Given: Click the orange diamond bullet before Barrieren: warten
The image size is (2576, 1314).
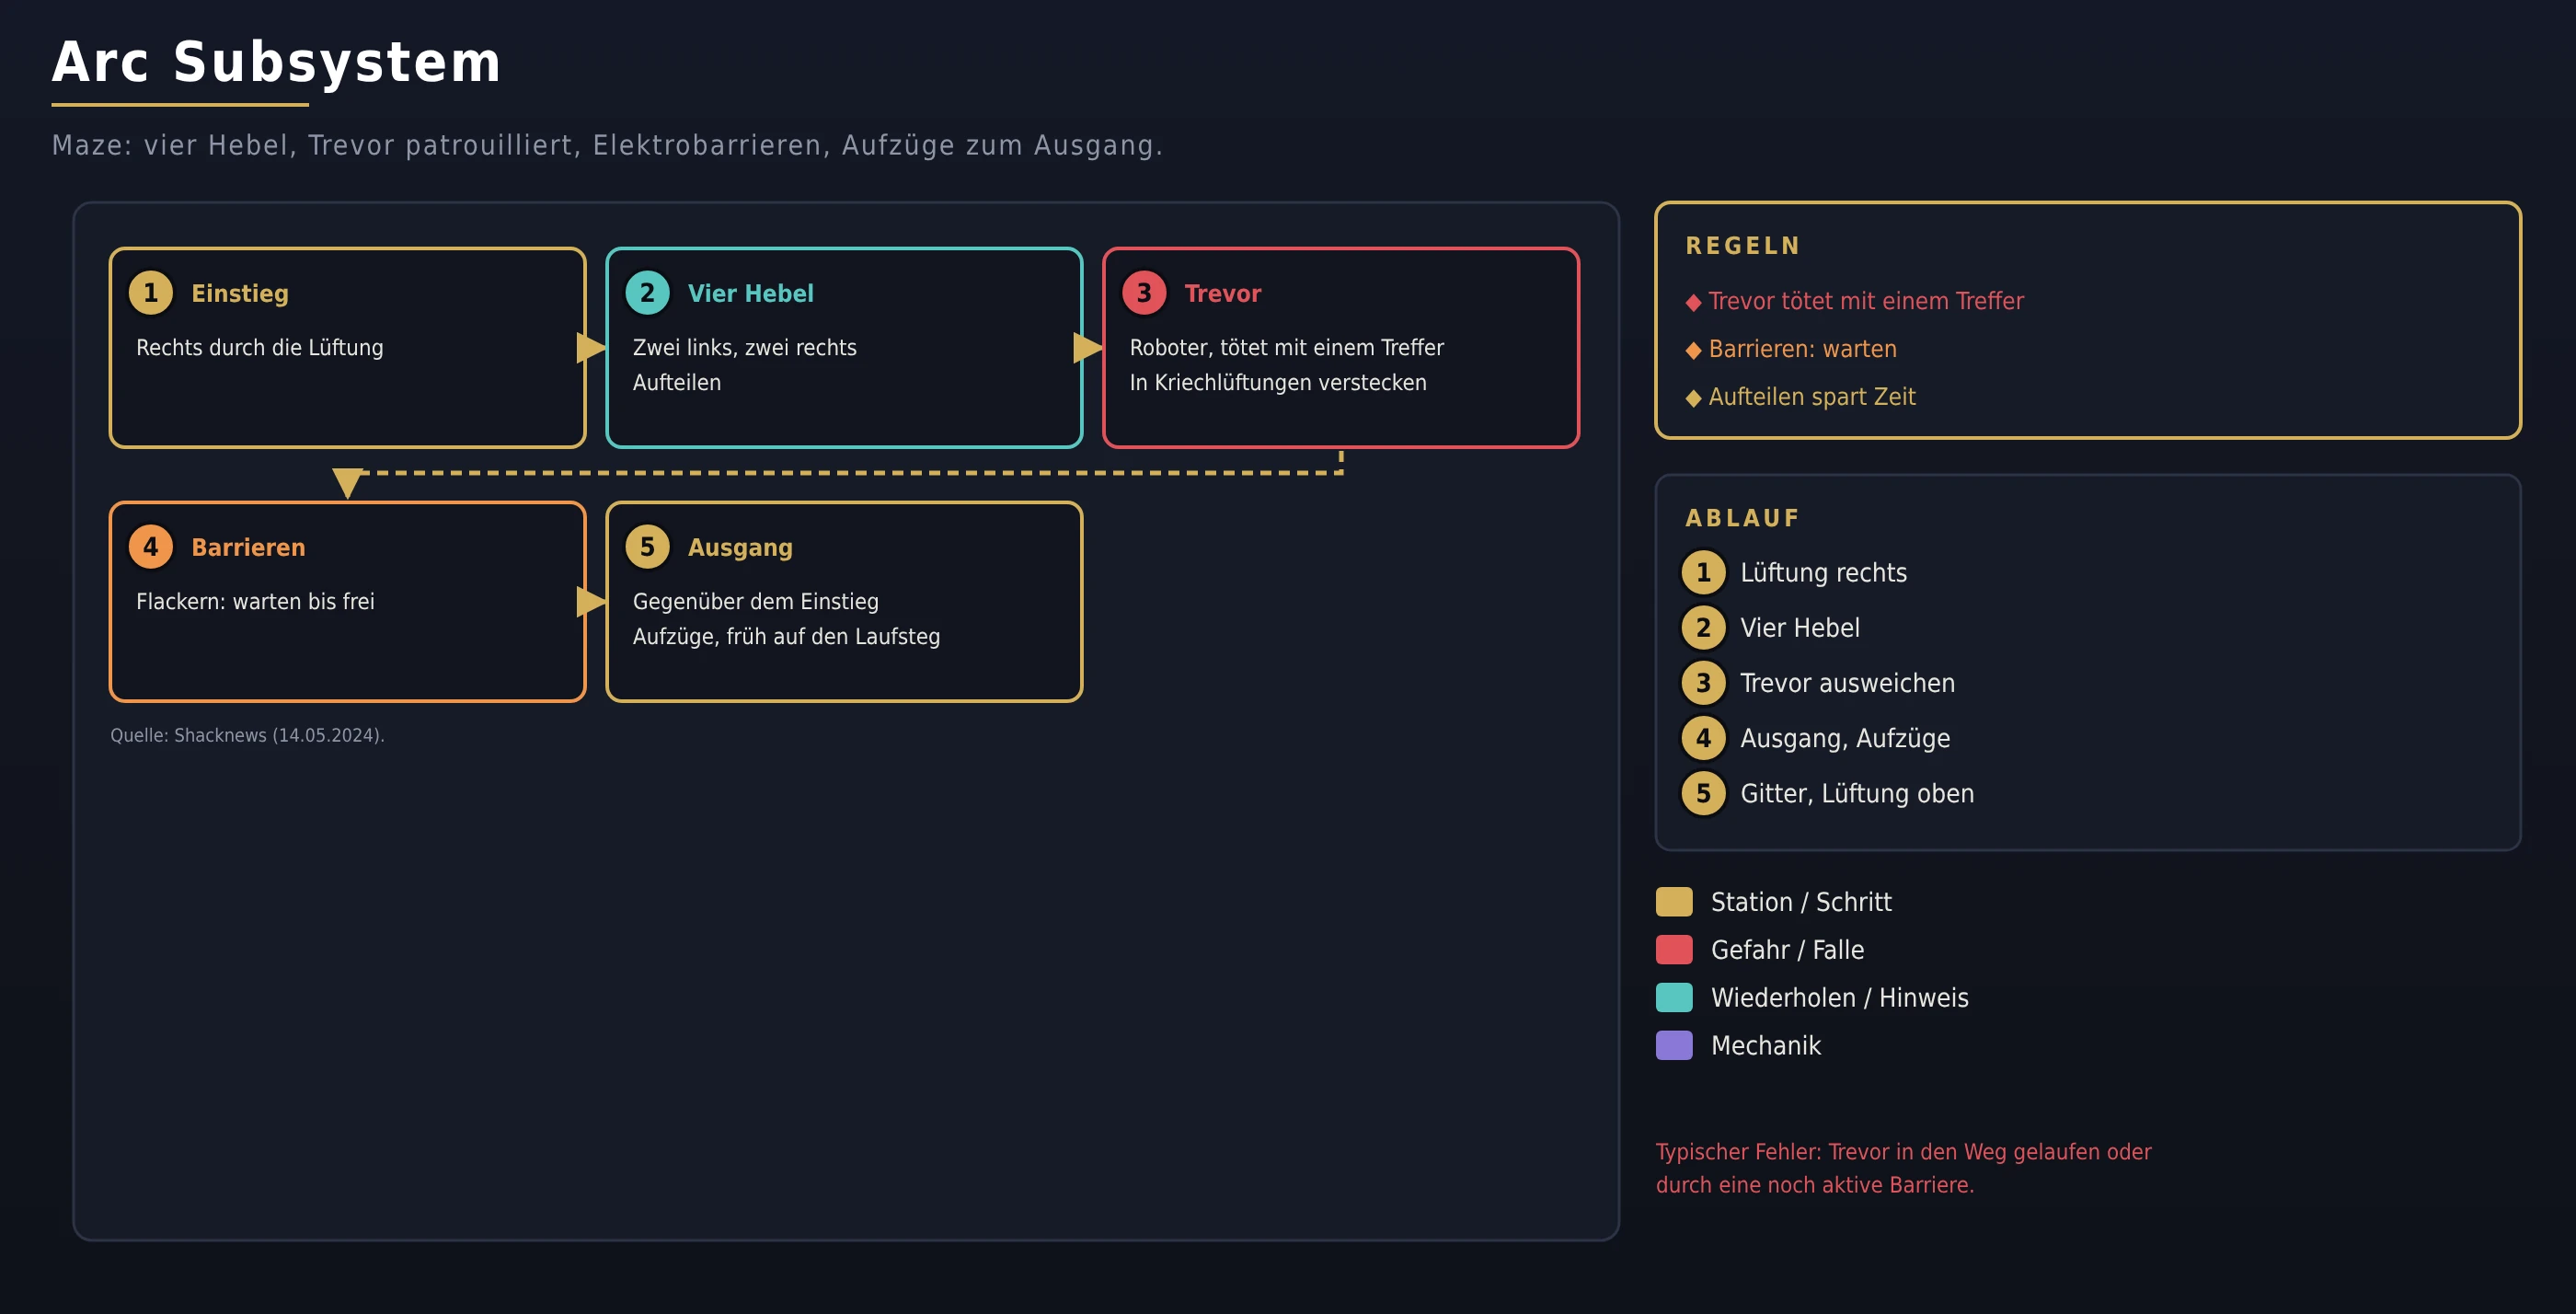Looking at the screenshot, I should [1693, 351].
